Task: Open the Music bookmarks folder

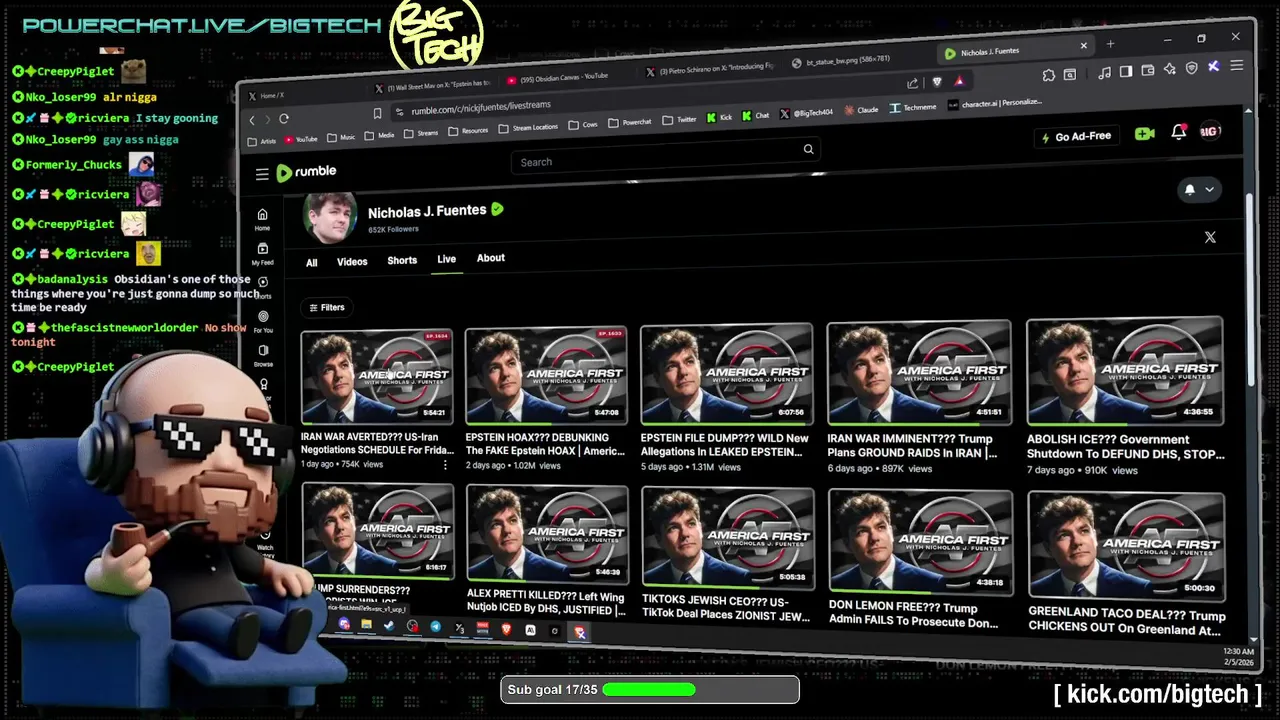Action: 341,137
